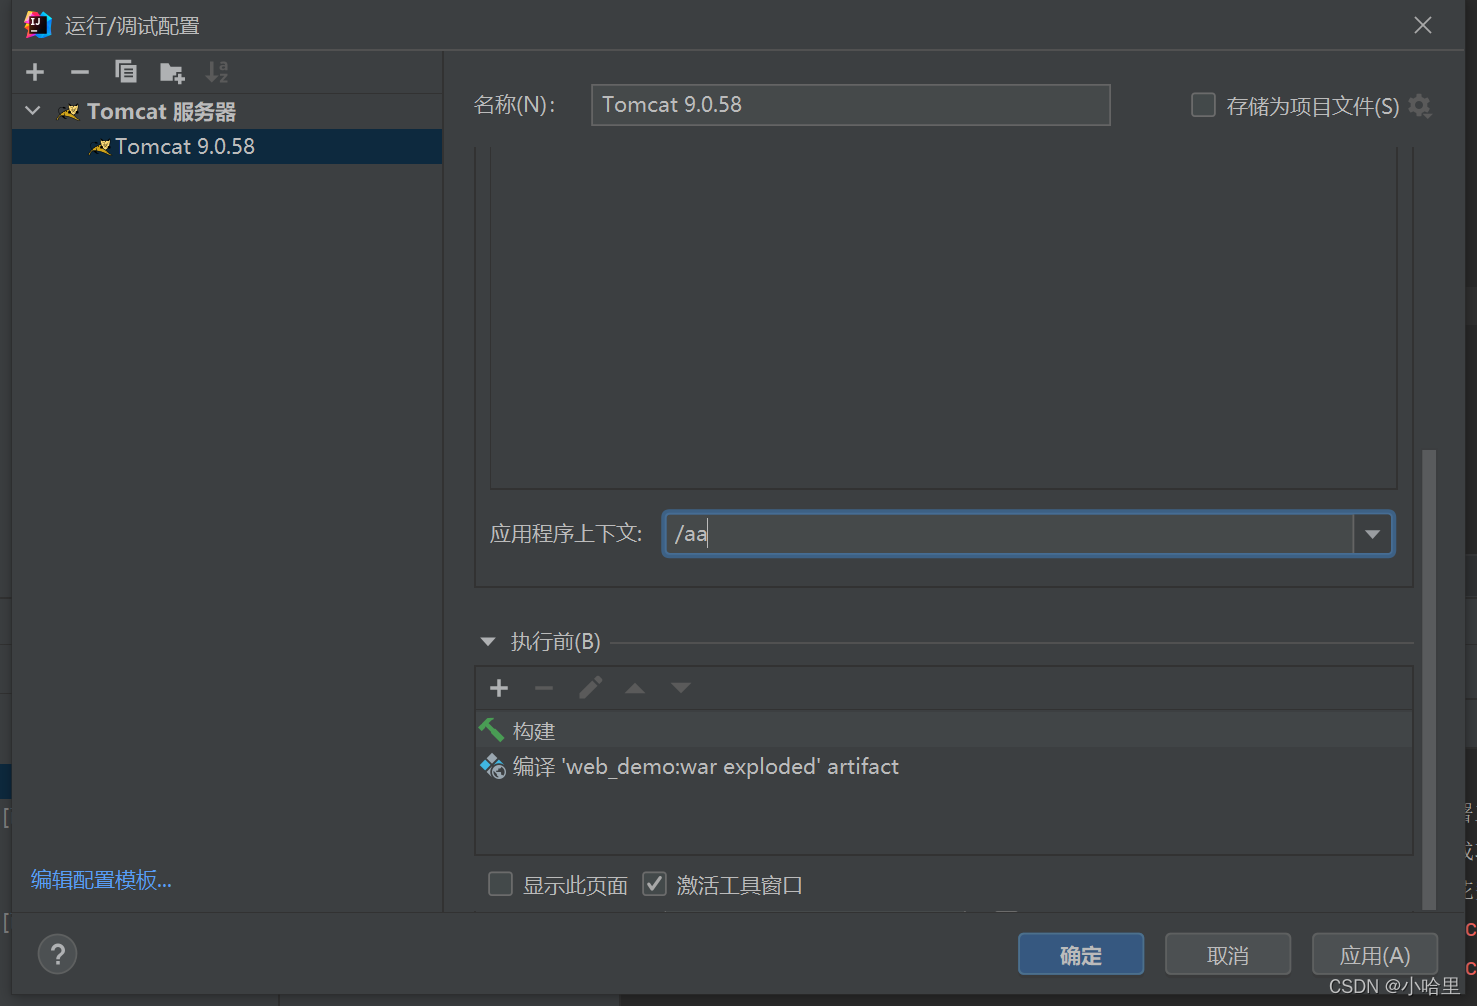Select the Tomcat 9.0.58 configuration
The width and height of the screenshot is (1477, 1006).
[227, 146]
